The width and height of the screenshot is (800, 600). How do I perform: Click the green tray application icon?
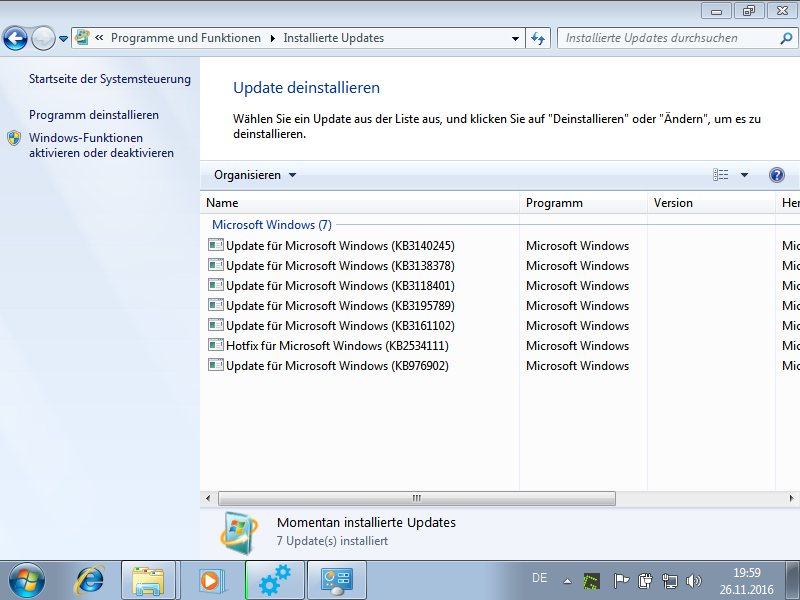pyautogui.click(x=592, y=581)
